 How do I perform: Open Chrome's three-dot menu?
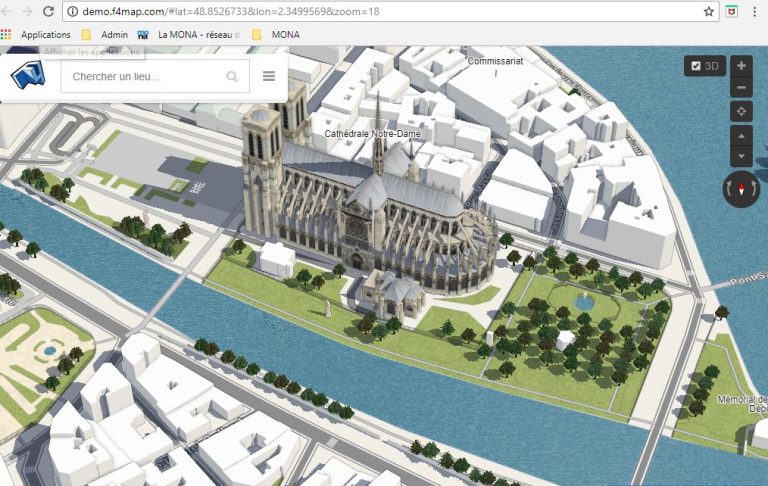click(755, 12)
